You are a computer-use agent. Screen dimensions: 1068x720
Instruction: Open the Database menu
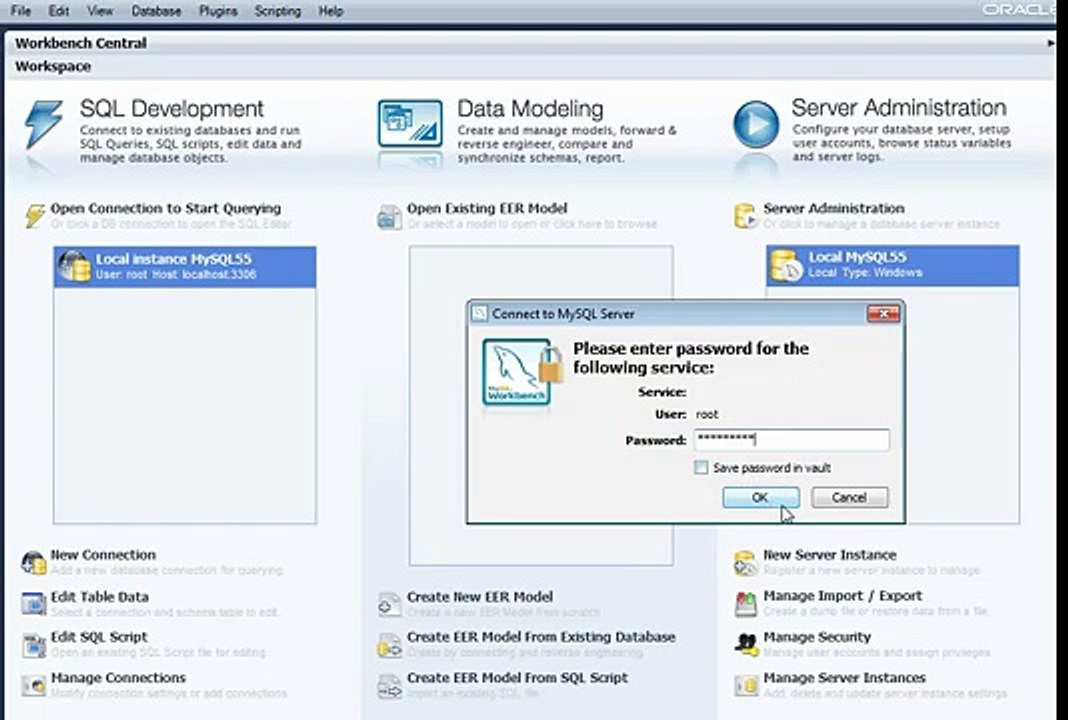[156, 11]
